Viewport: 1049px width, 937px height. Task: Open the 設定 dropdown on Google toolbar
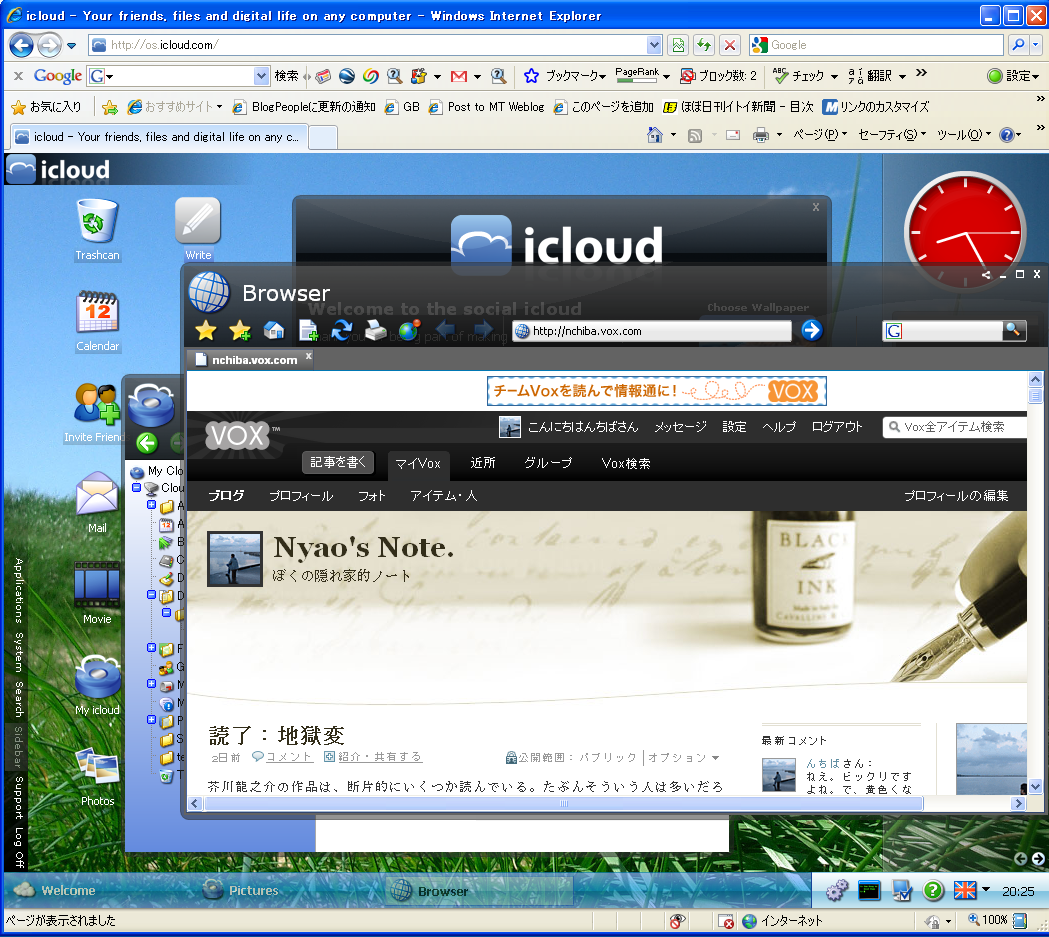coord(1014,76)
